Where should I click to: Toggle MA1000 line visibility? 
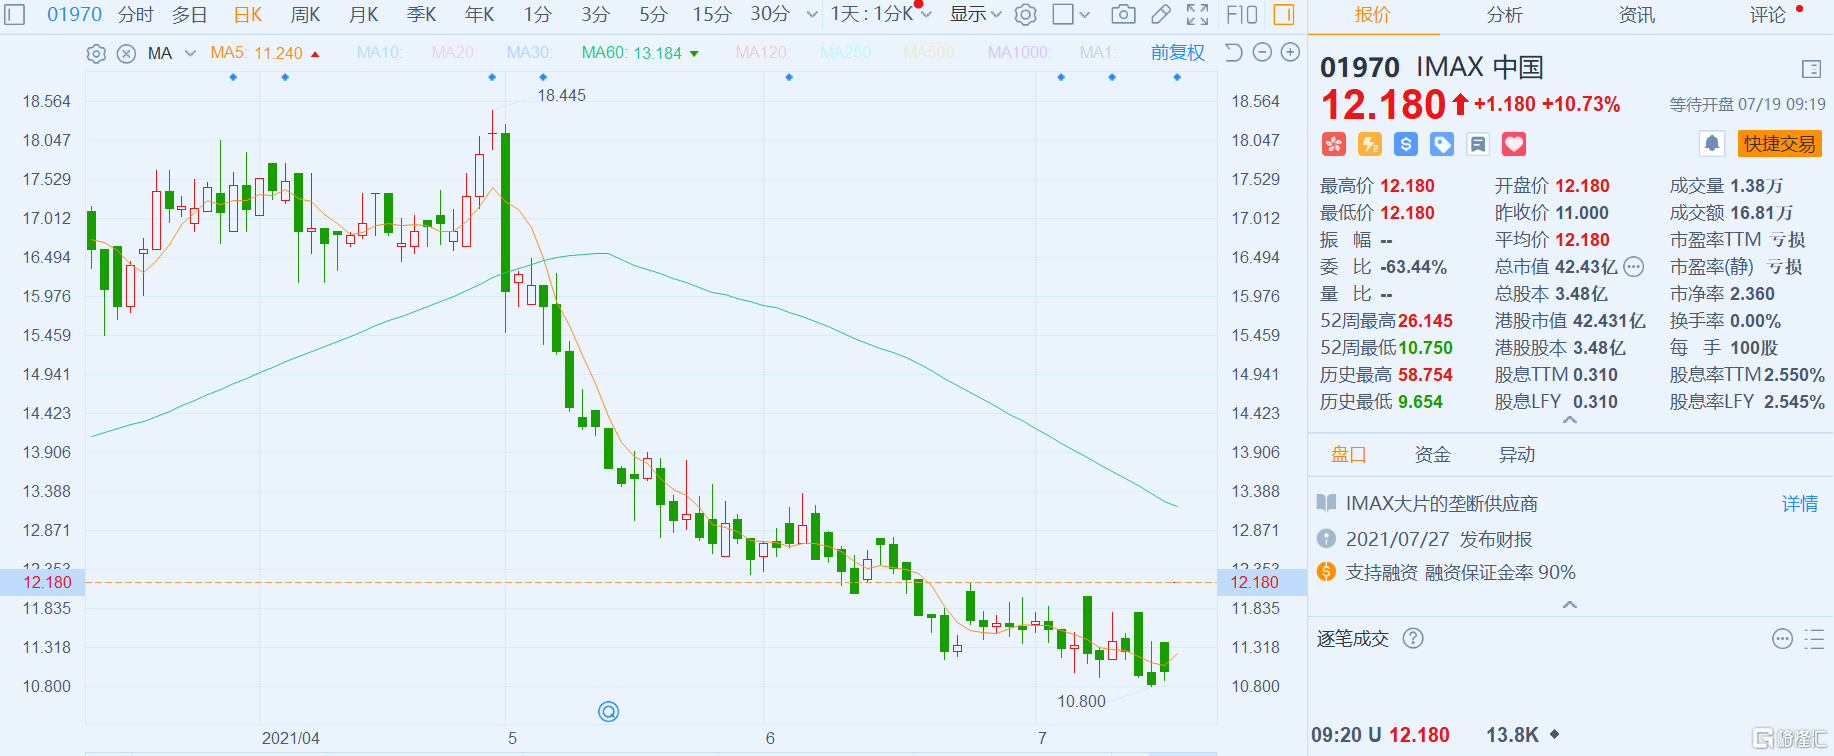[1019, 52]
